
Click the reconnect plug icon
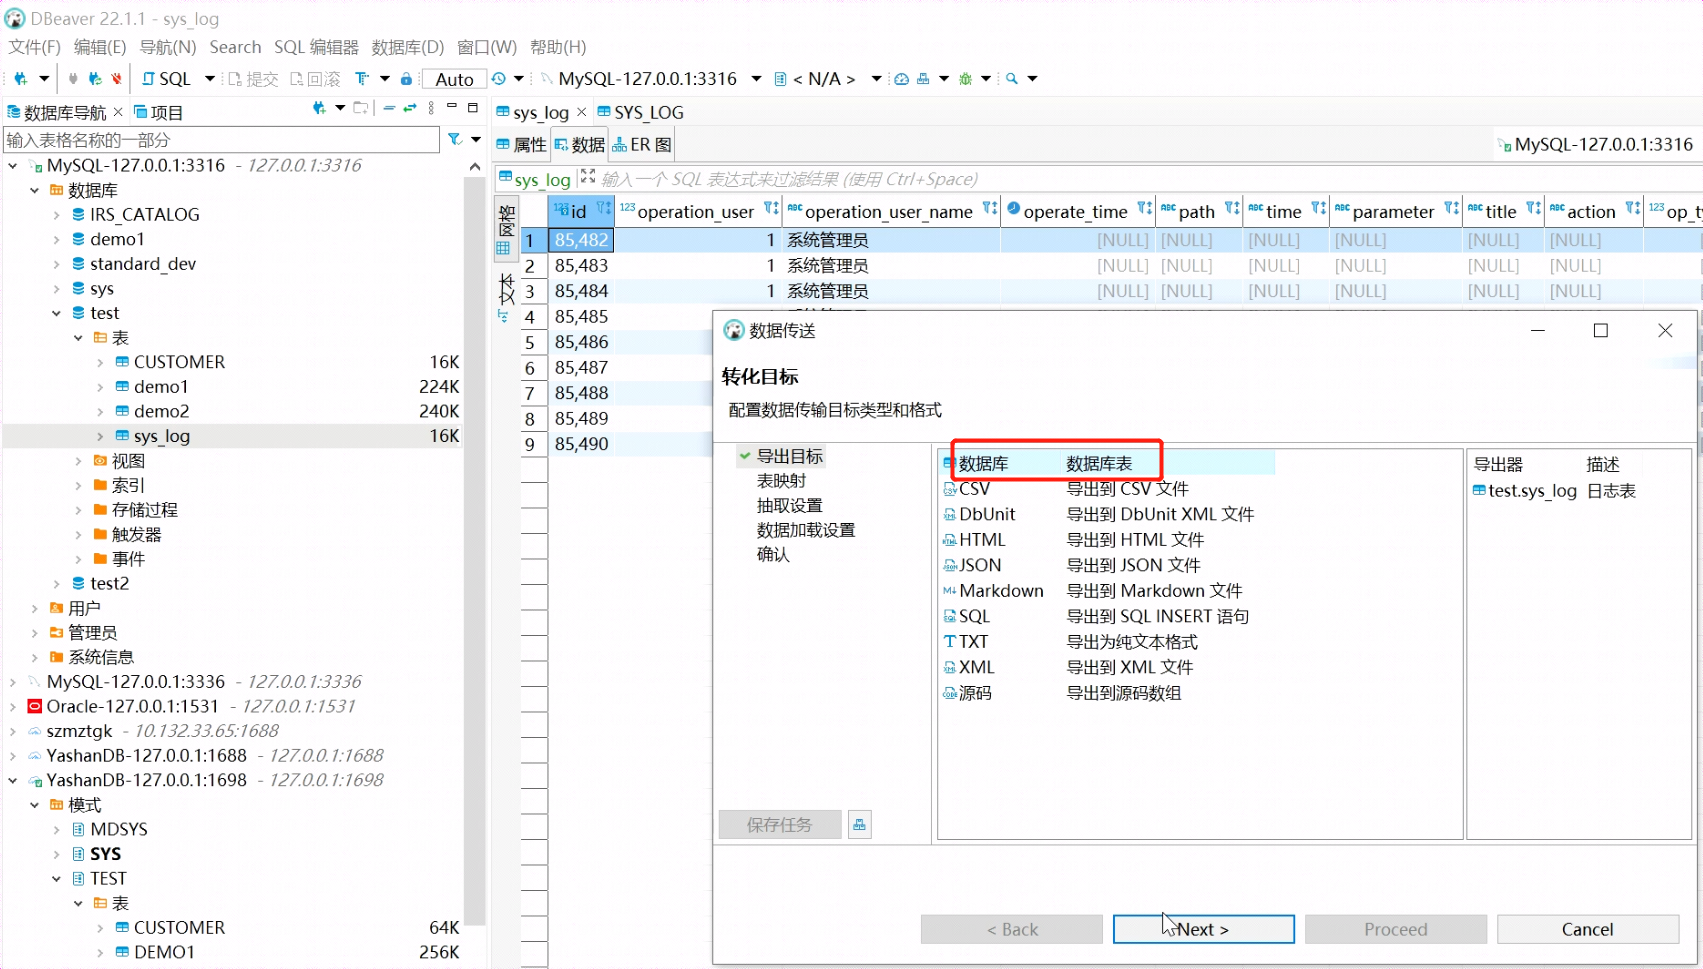(95, 79)
